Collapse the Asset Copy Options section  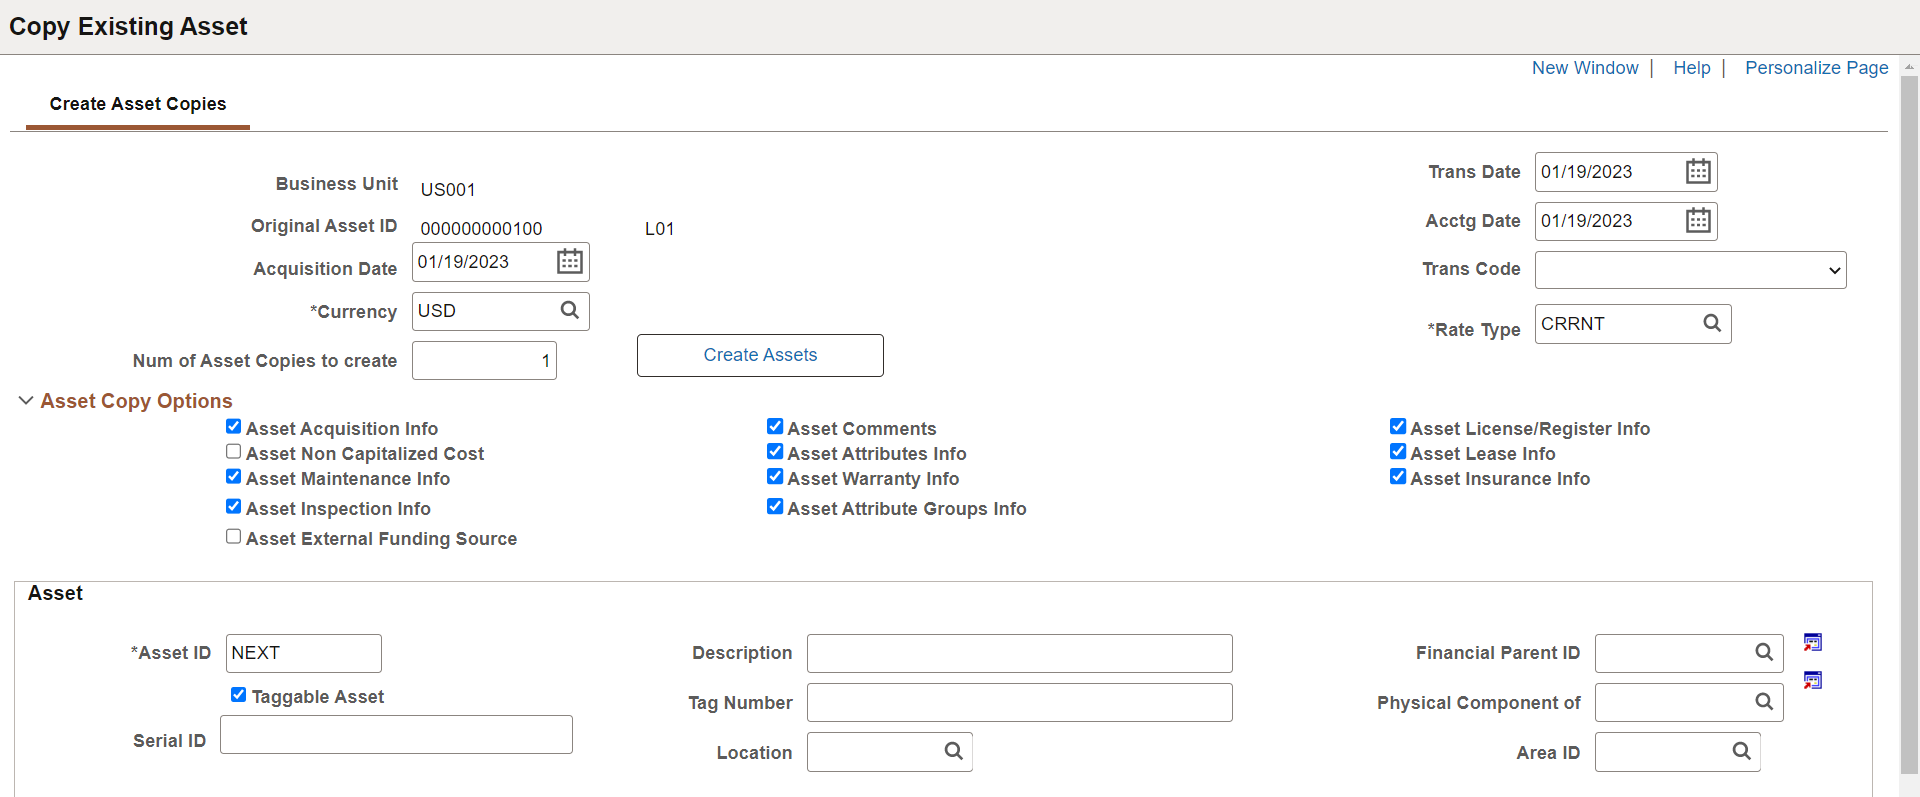tap(26, 401)
